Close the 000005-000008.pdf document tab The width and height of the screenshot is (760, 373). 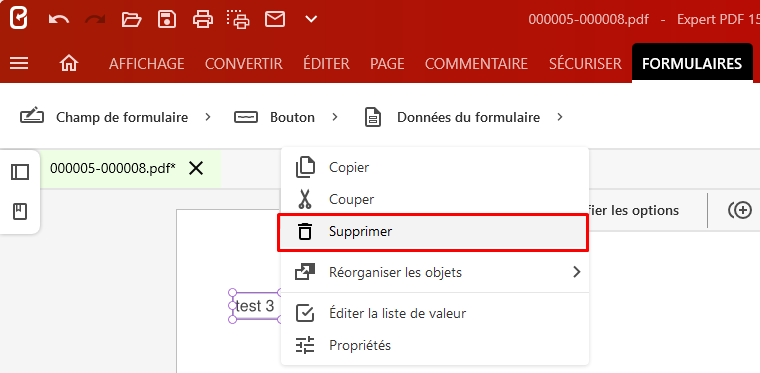pyautogui.click(x=196, y=169)
